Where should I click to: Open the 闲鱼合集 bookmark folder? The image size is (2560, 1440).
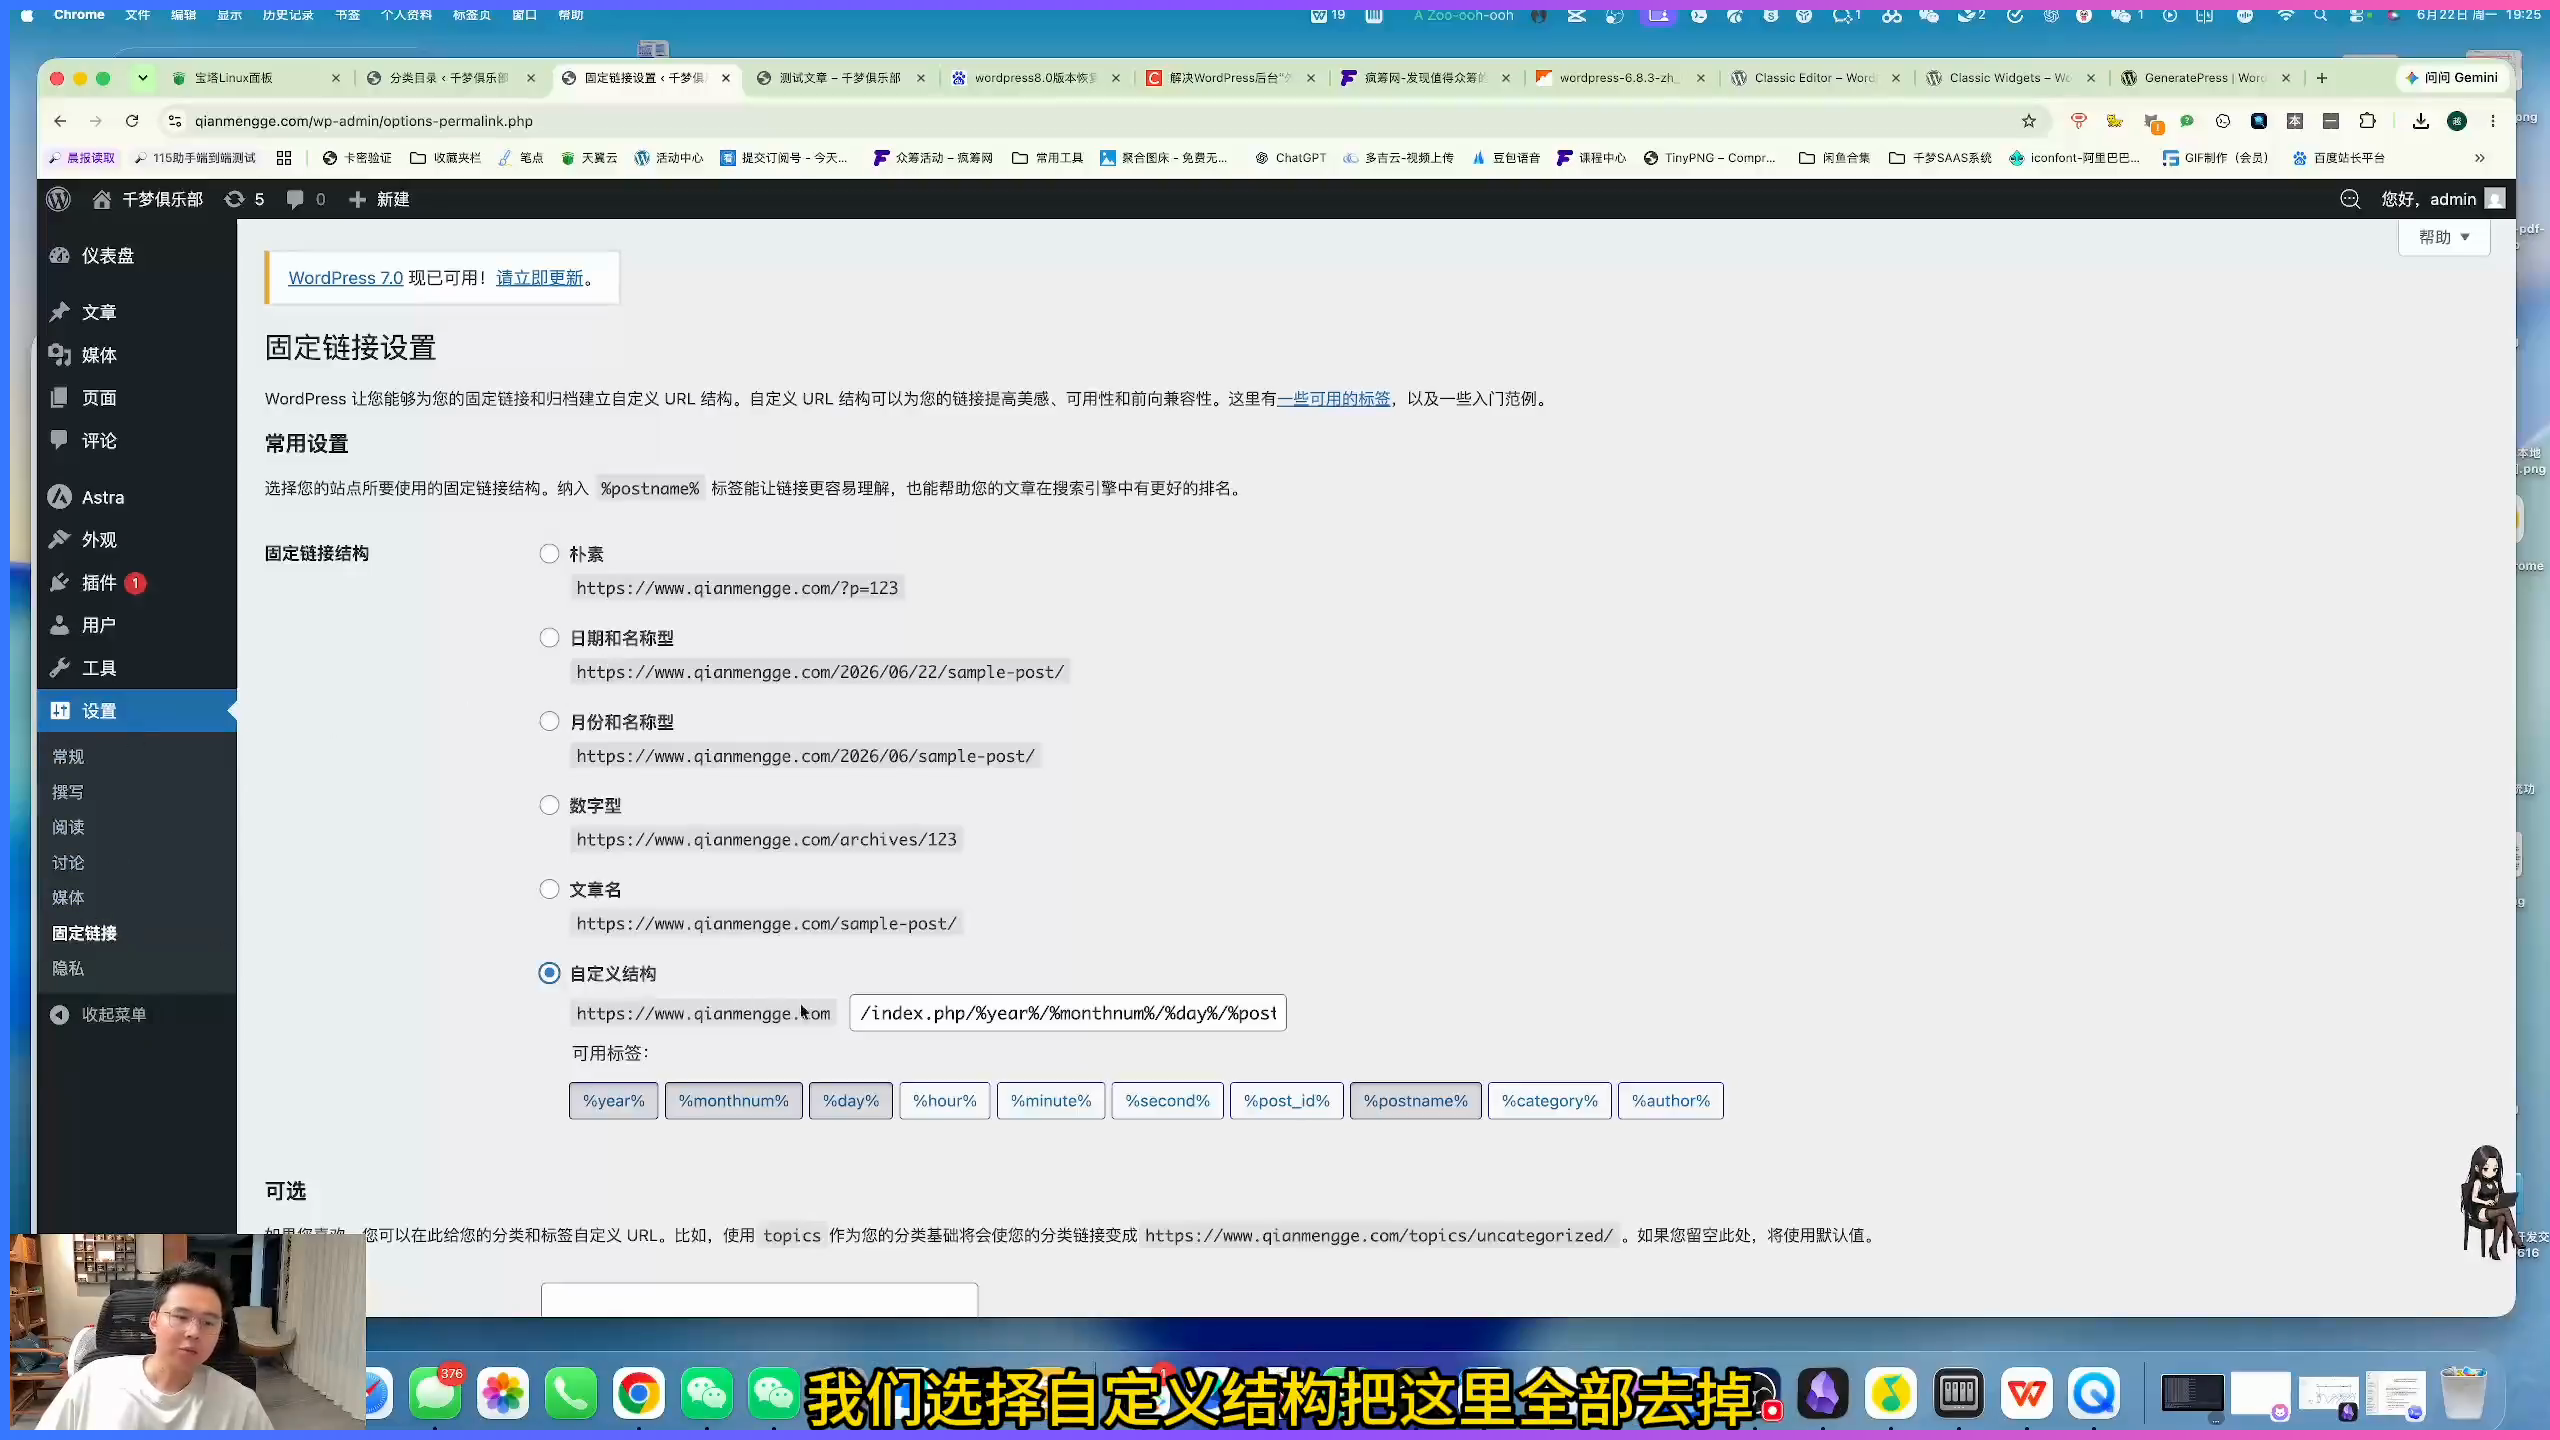click(1834, 158)
